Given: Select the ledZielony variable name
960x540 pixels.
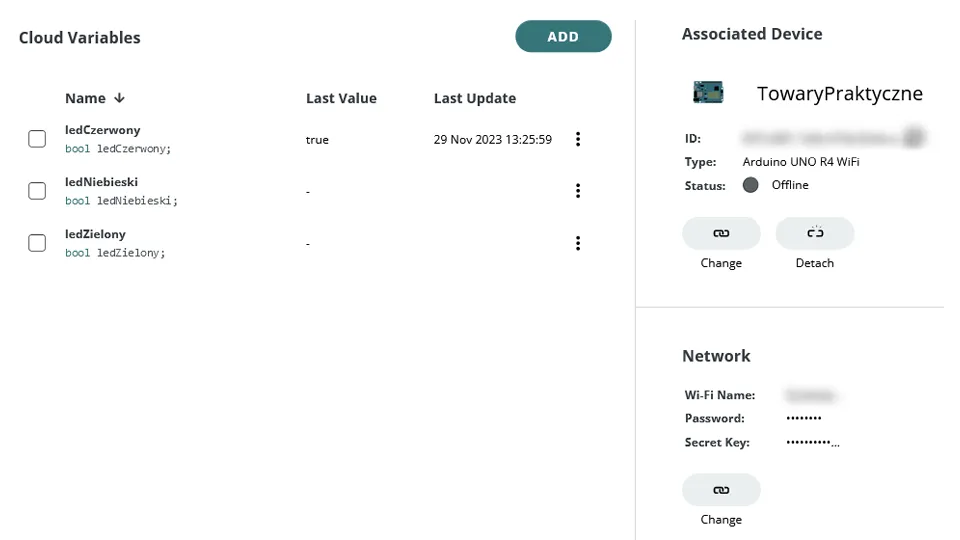Looking at the screenshot, I should (95, 234).
